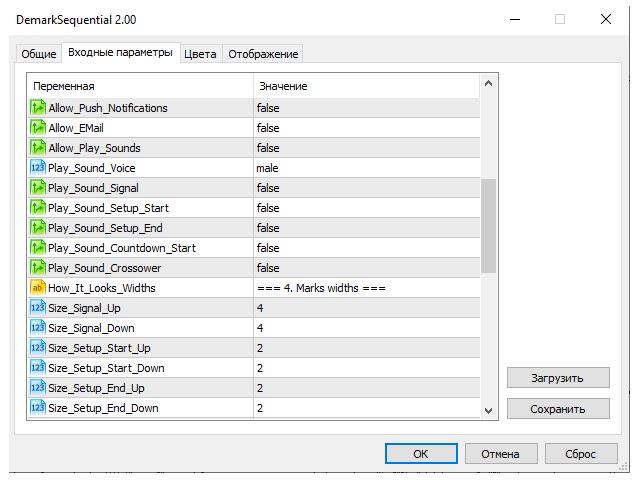Click the scroll up arrow of parameter list
The image size is (640, 480).
click(x=489, y=84)
